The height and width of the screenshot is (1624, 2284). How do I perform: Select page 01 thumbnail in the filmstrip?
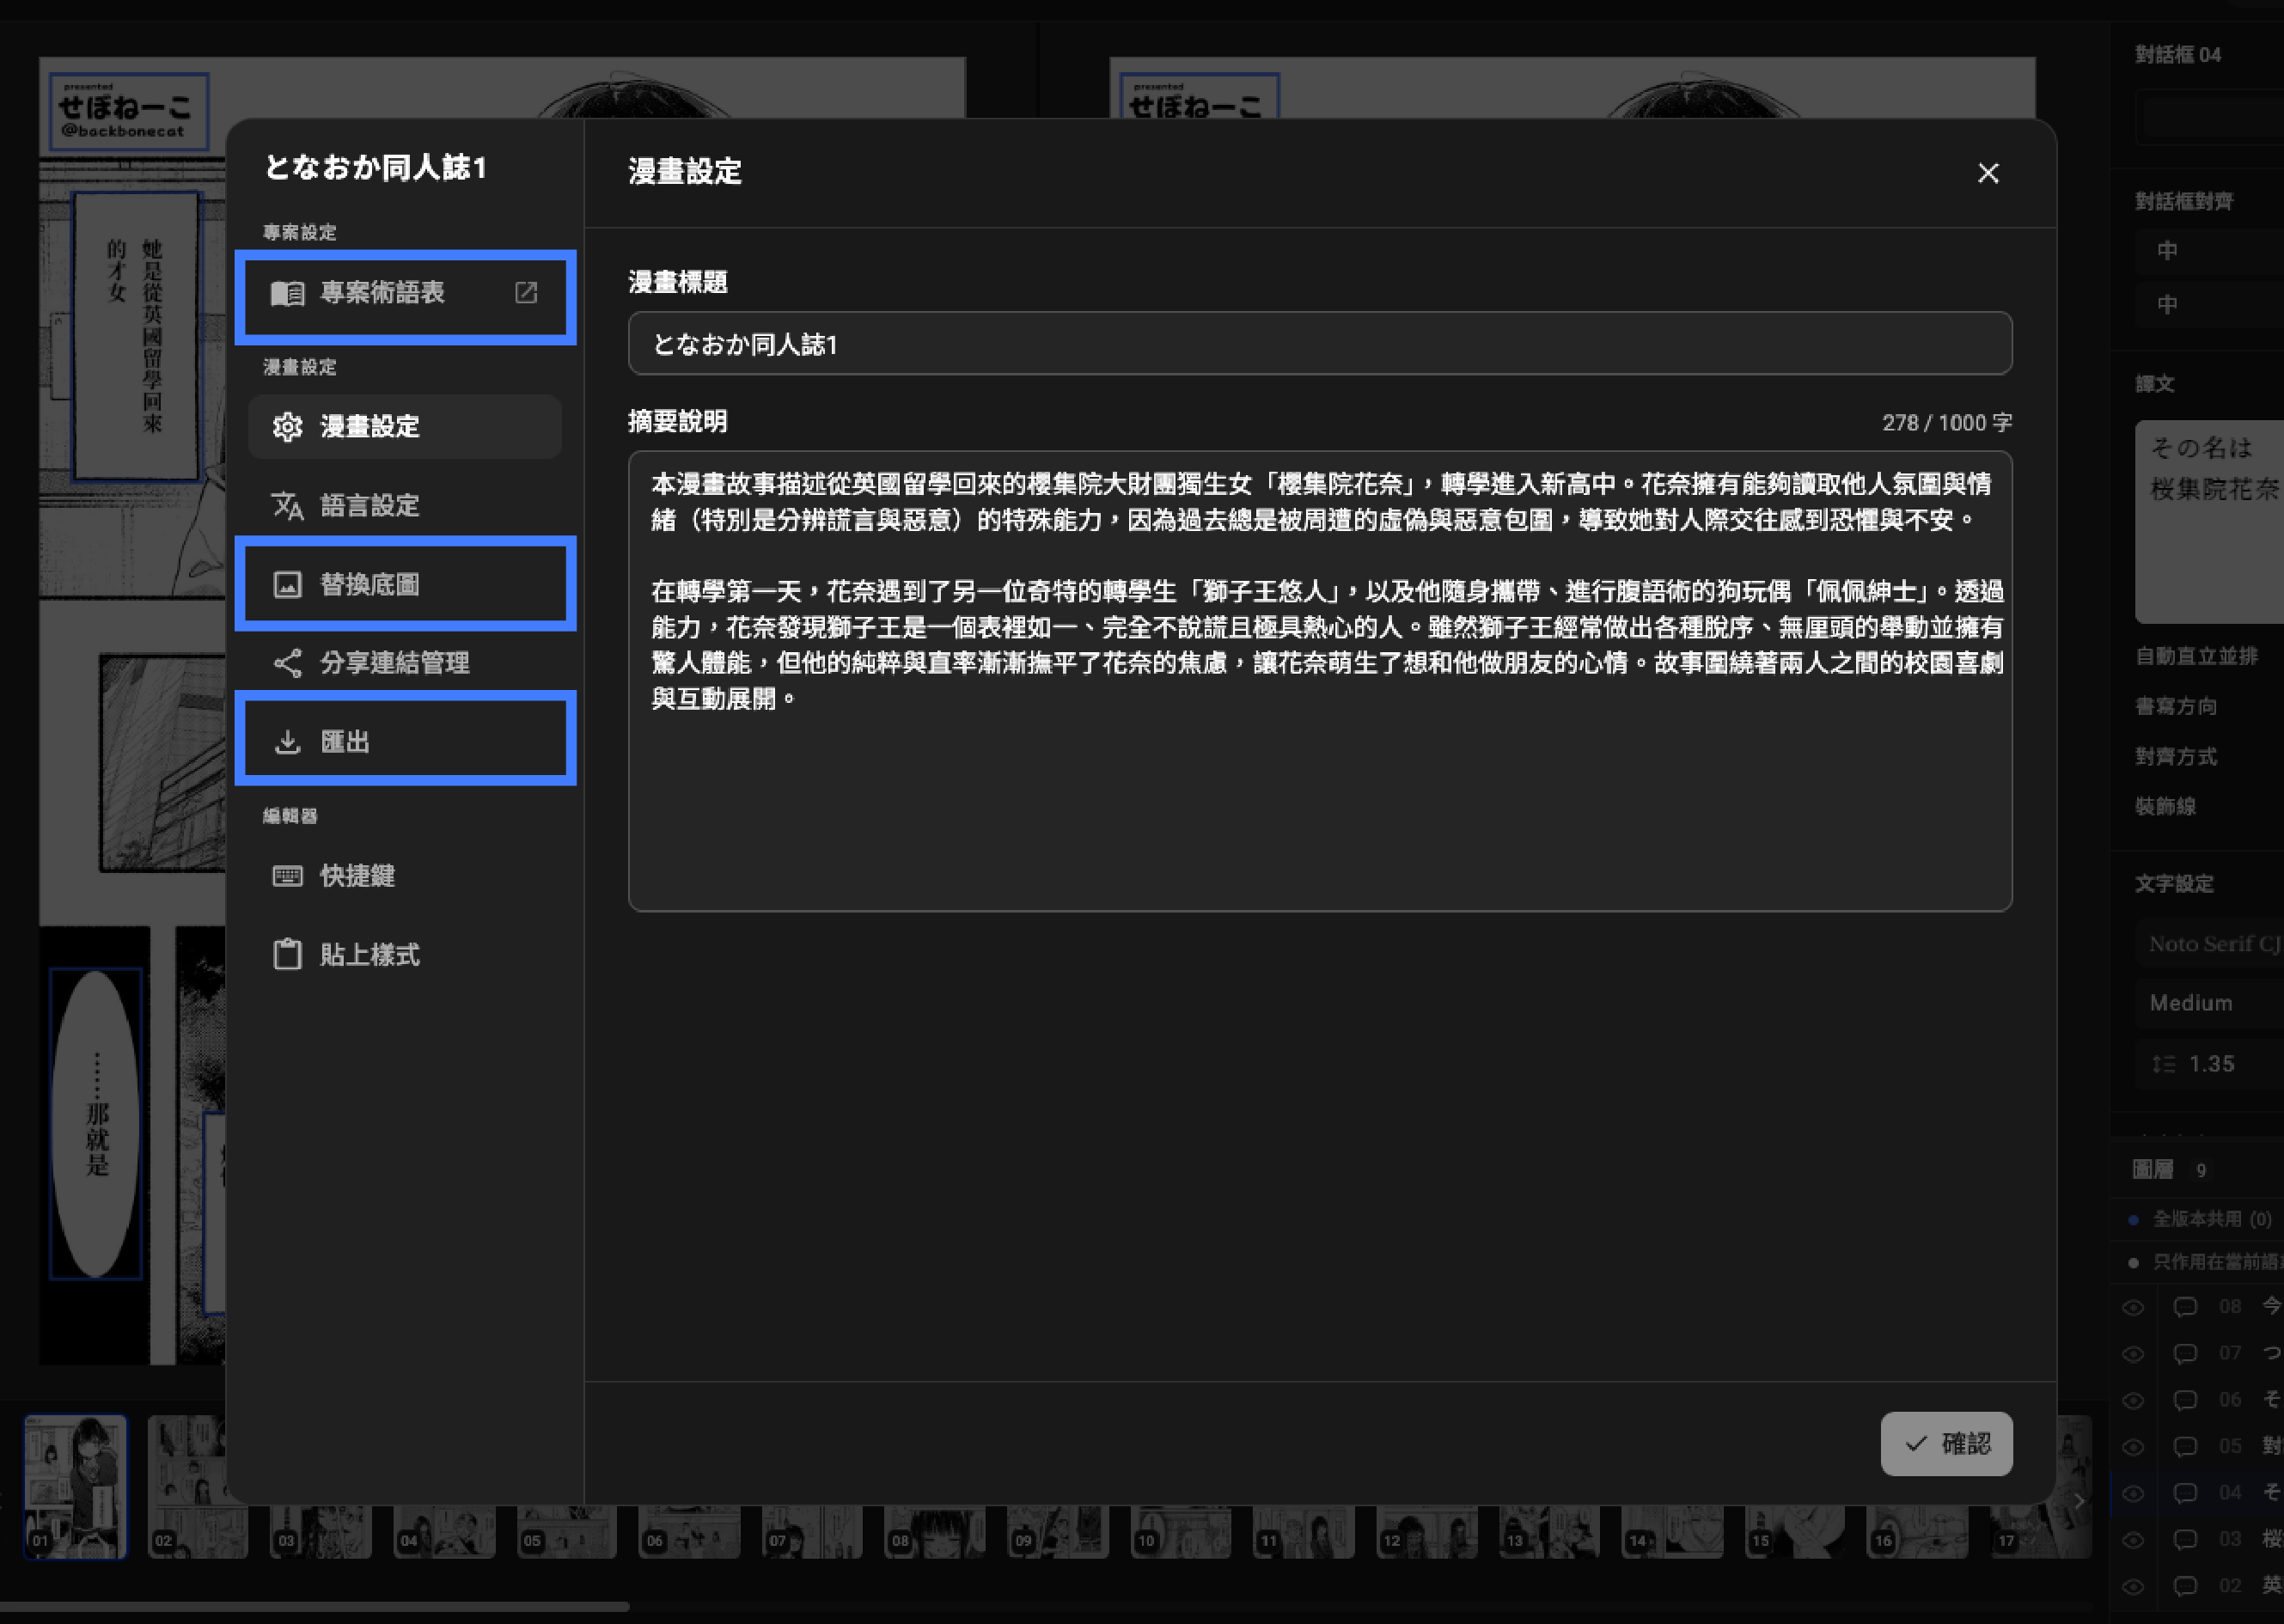coord(76,1486)
